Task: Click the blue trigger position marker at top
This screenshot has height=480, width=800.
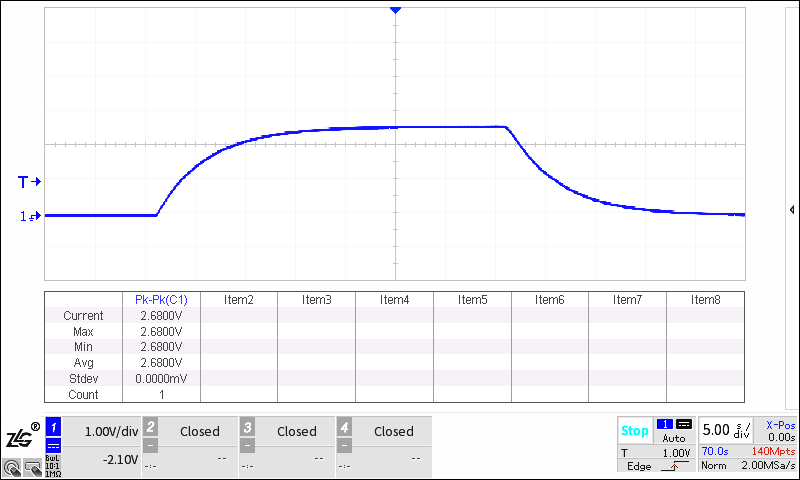Action: click(396, 10)
